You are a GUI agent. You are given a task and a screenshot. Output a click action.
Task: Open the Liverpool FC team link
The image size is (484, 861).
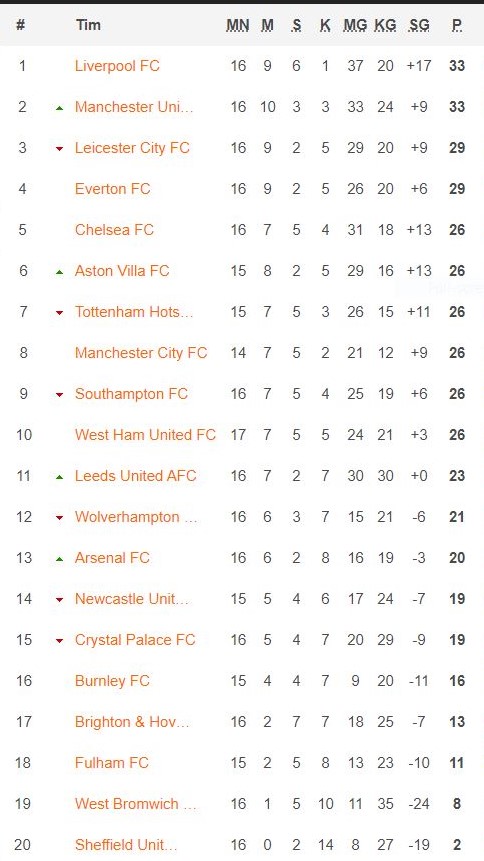(117, 66)
